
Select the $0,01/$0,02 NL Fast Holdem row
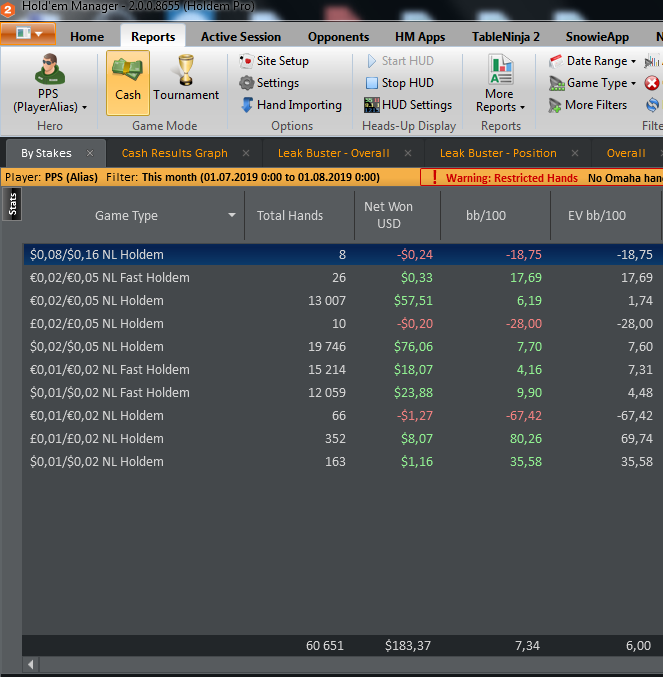(343, 392)
